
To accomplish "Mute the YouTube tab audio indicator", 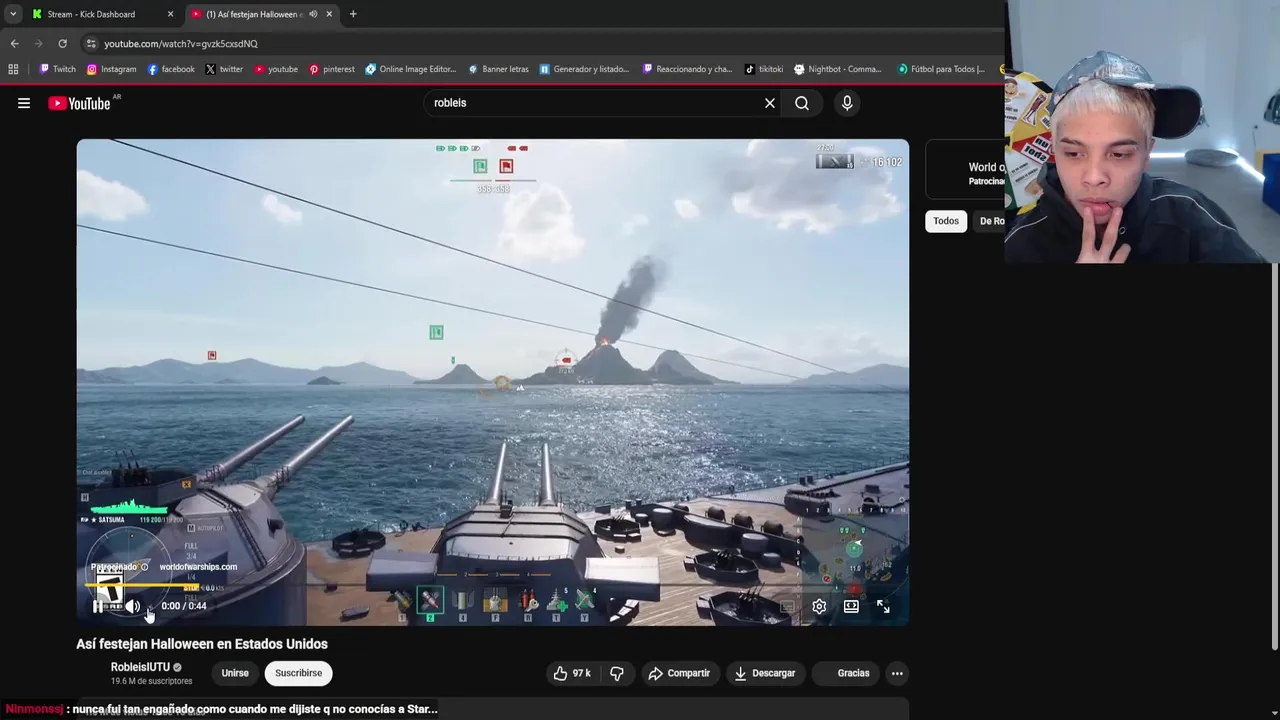I will (x=313, y=14).
